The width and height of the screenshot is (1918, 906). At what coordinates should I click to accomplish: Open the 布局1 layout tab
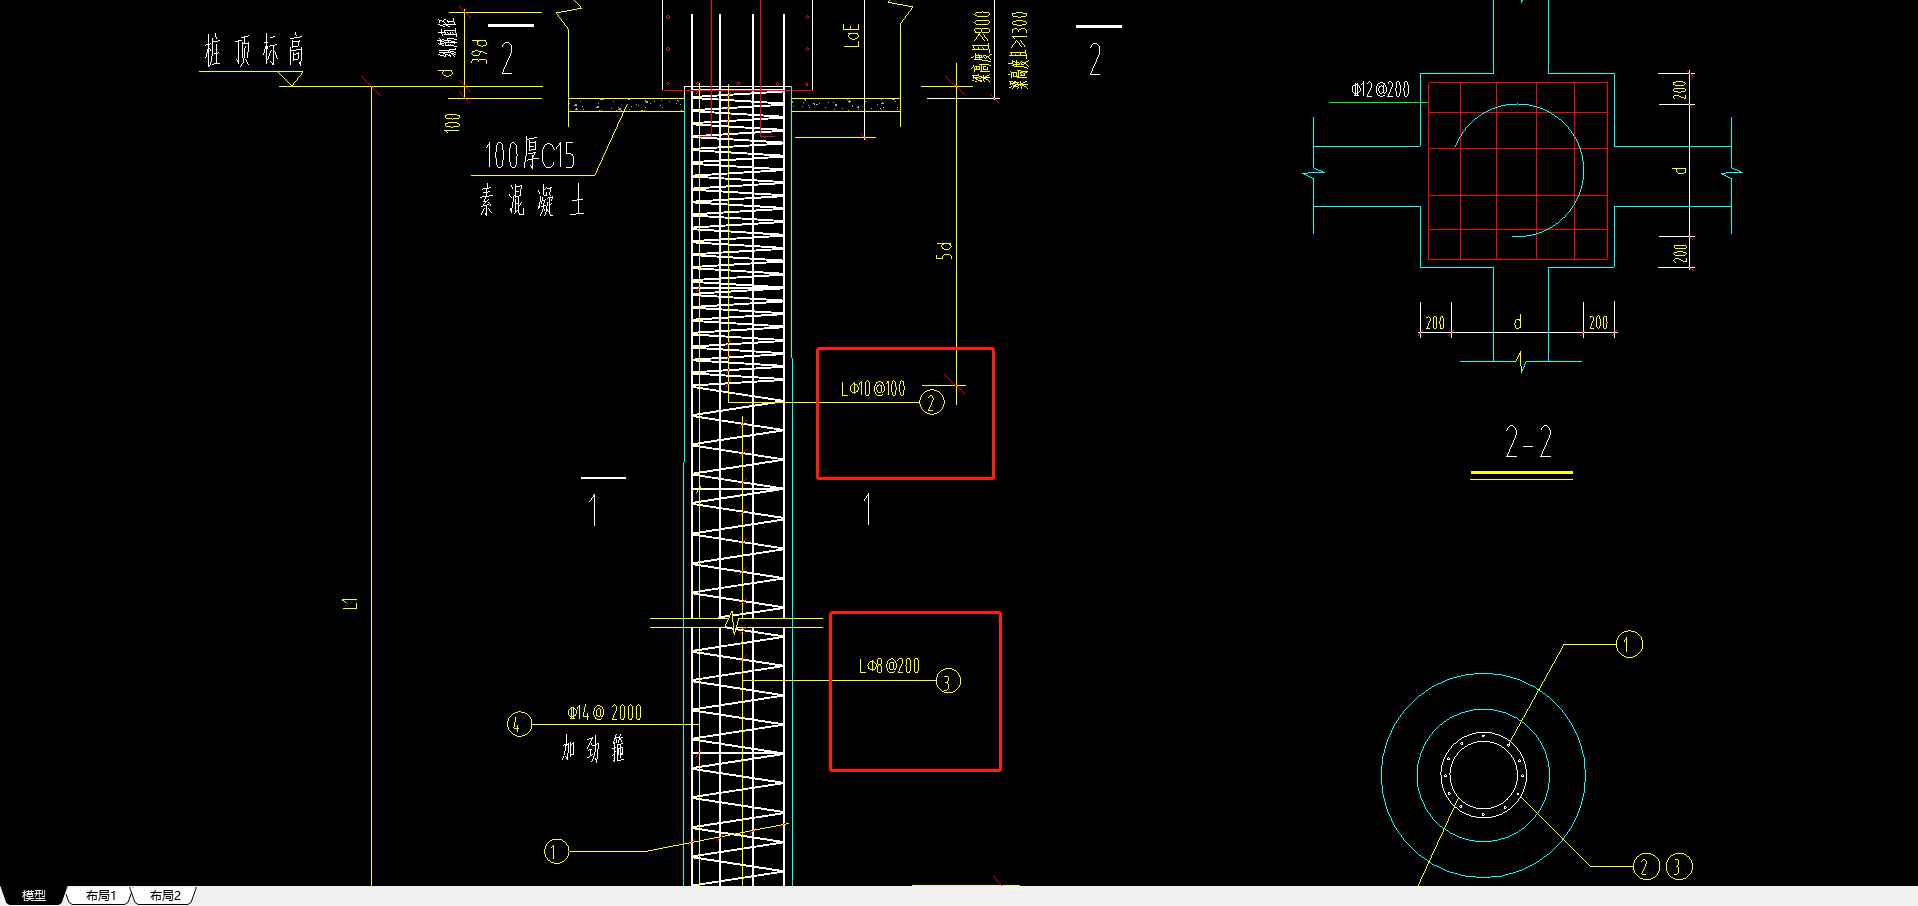coord(100,896)
